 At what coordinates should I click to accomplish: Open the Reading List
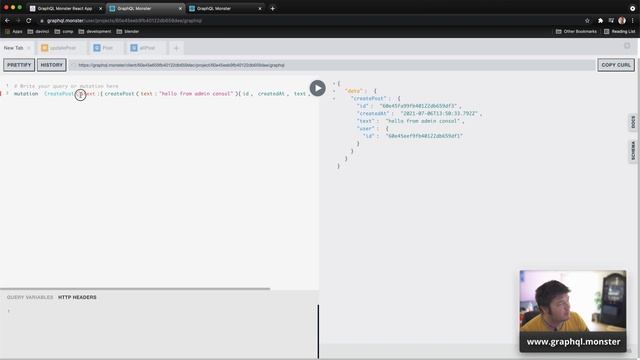(619, 31)
